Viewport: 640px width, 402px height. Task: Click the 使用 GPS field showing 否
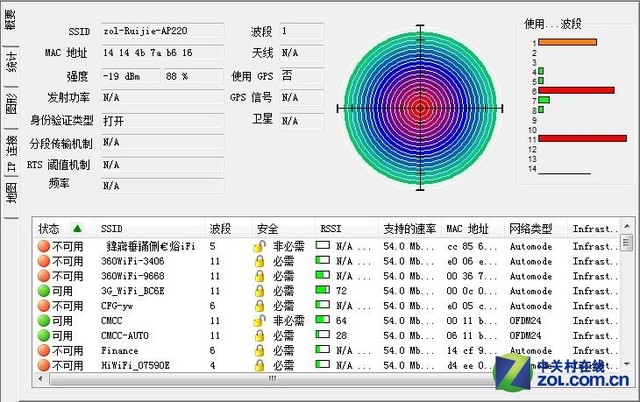tap(302, 76)
